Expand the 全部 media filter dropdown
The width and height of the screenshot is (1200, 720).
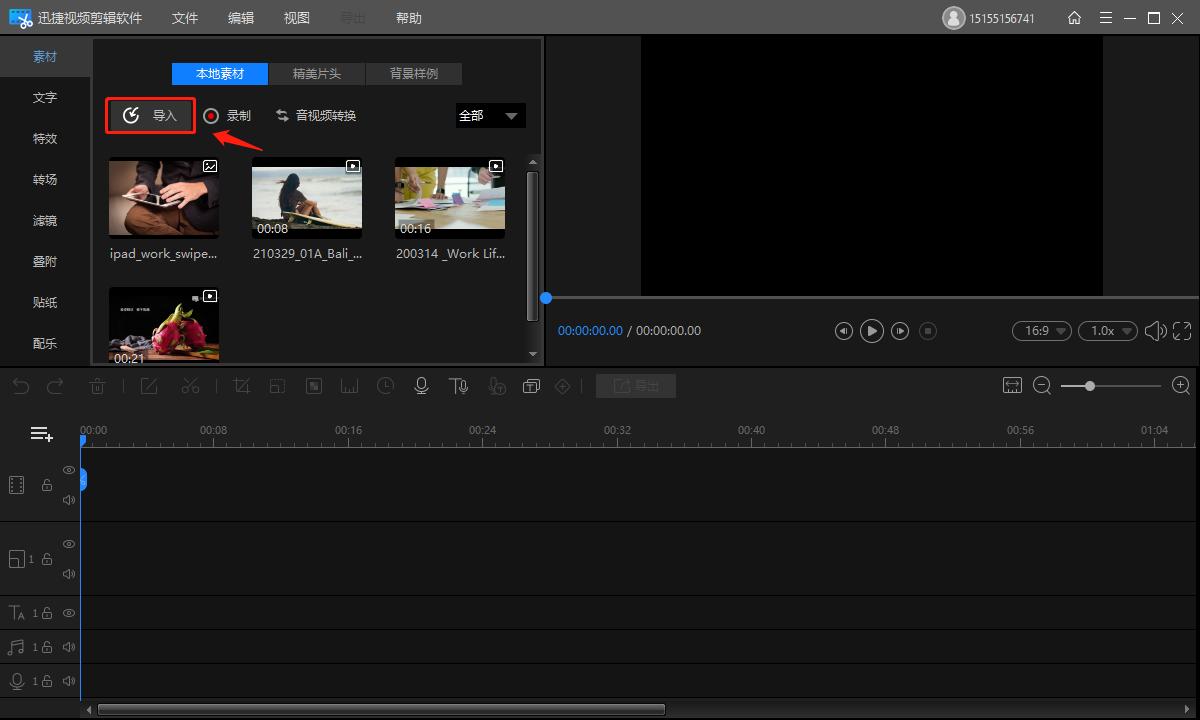[490, 116]
